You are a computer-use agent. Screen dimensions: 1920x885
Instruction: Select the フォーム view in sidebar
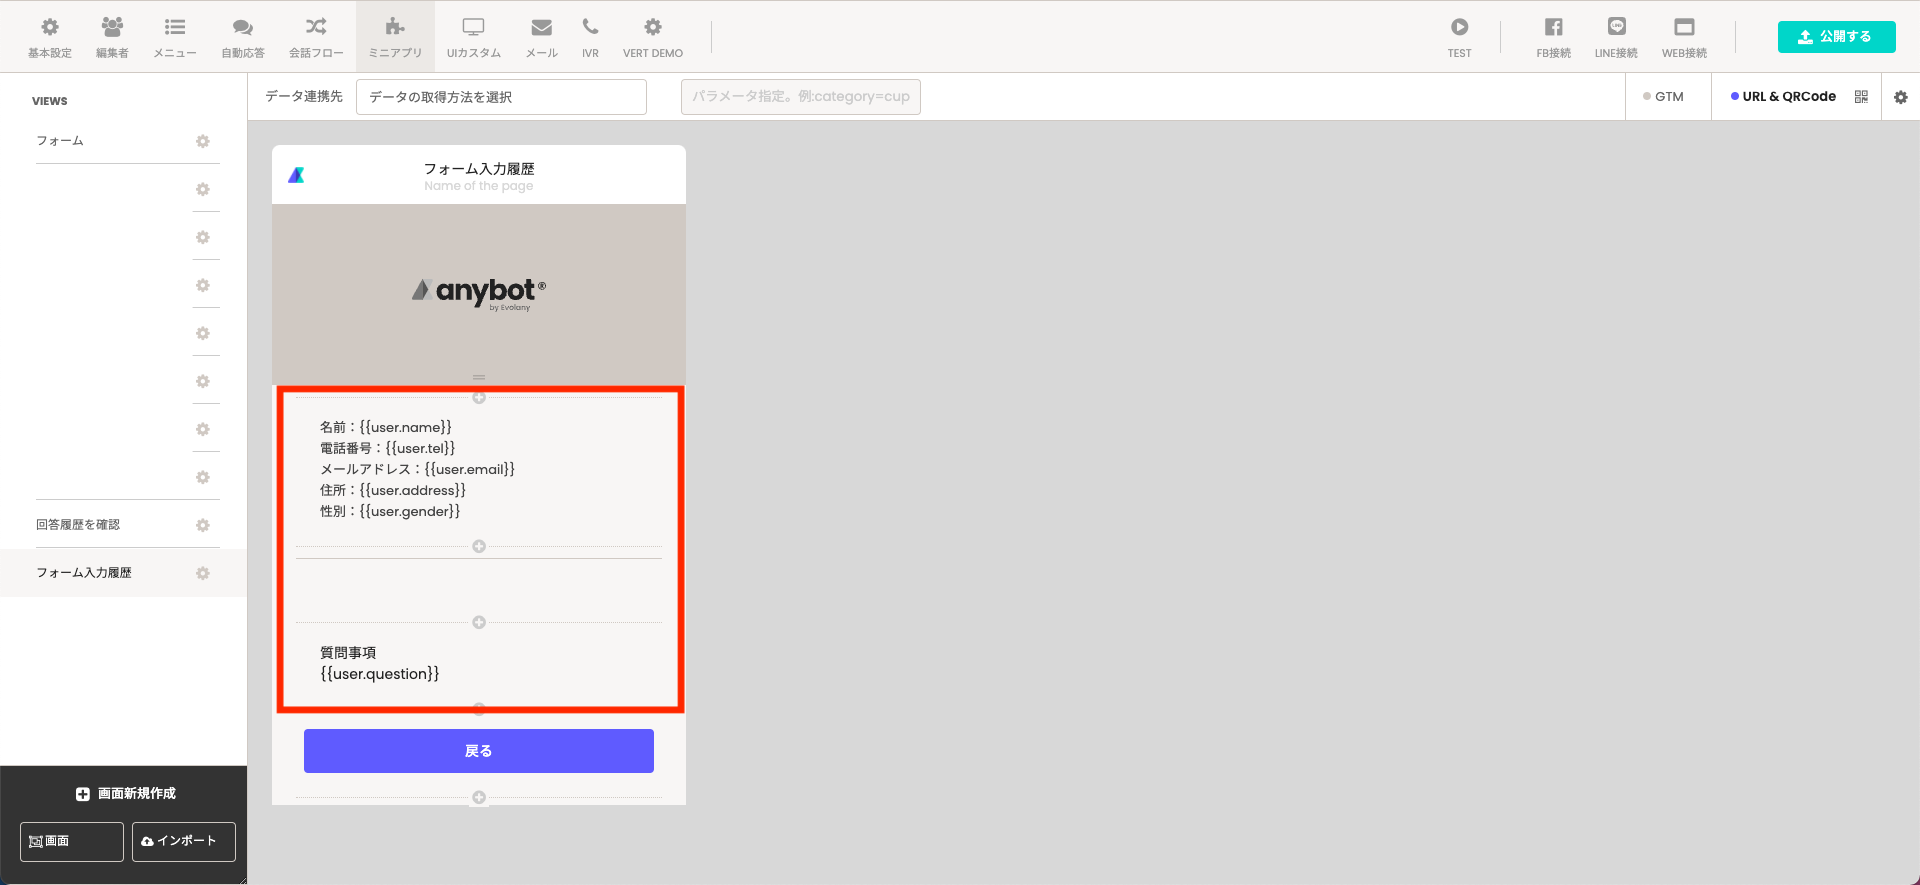[60, 141]
